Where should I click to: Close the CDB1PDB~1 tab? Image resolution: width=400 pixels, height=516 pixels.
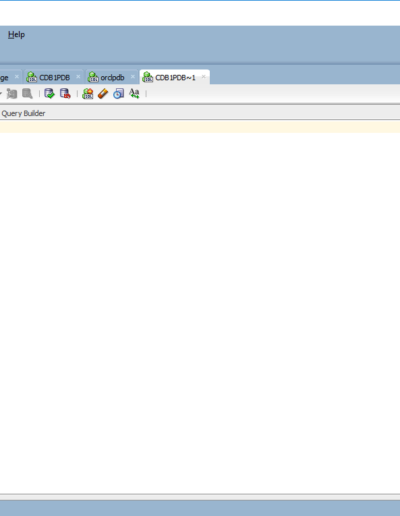tap(203, 77)
